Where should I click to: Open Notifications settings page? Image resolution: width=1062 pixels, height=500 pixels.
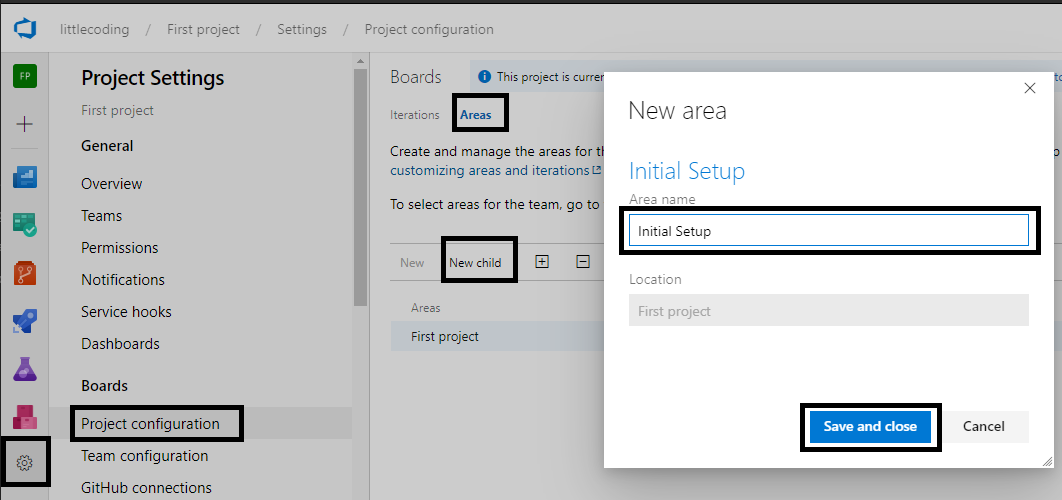click(123, 280)
